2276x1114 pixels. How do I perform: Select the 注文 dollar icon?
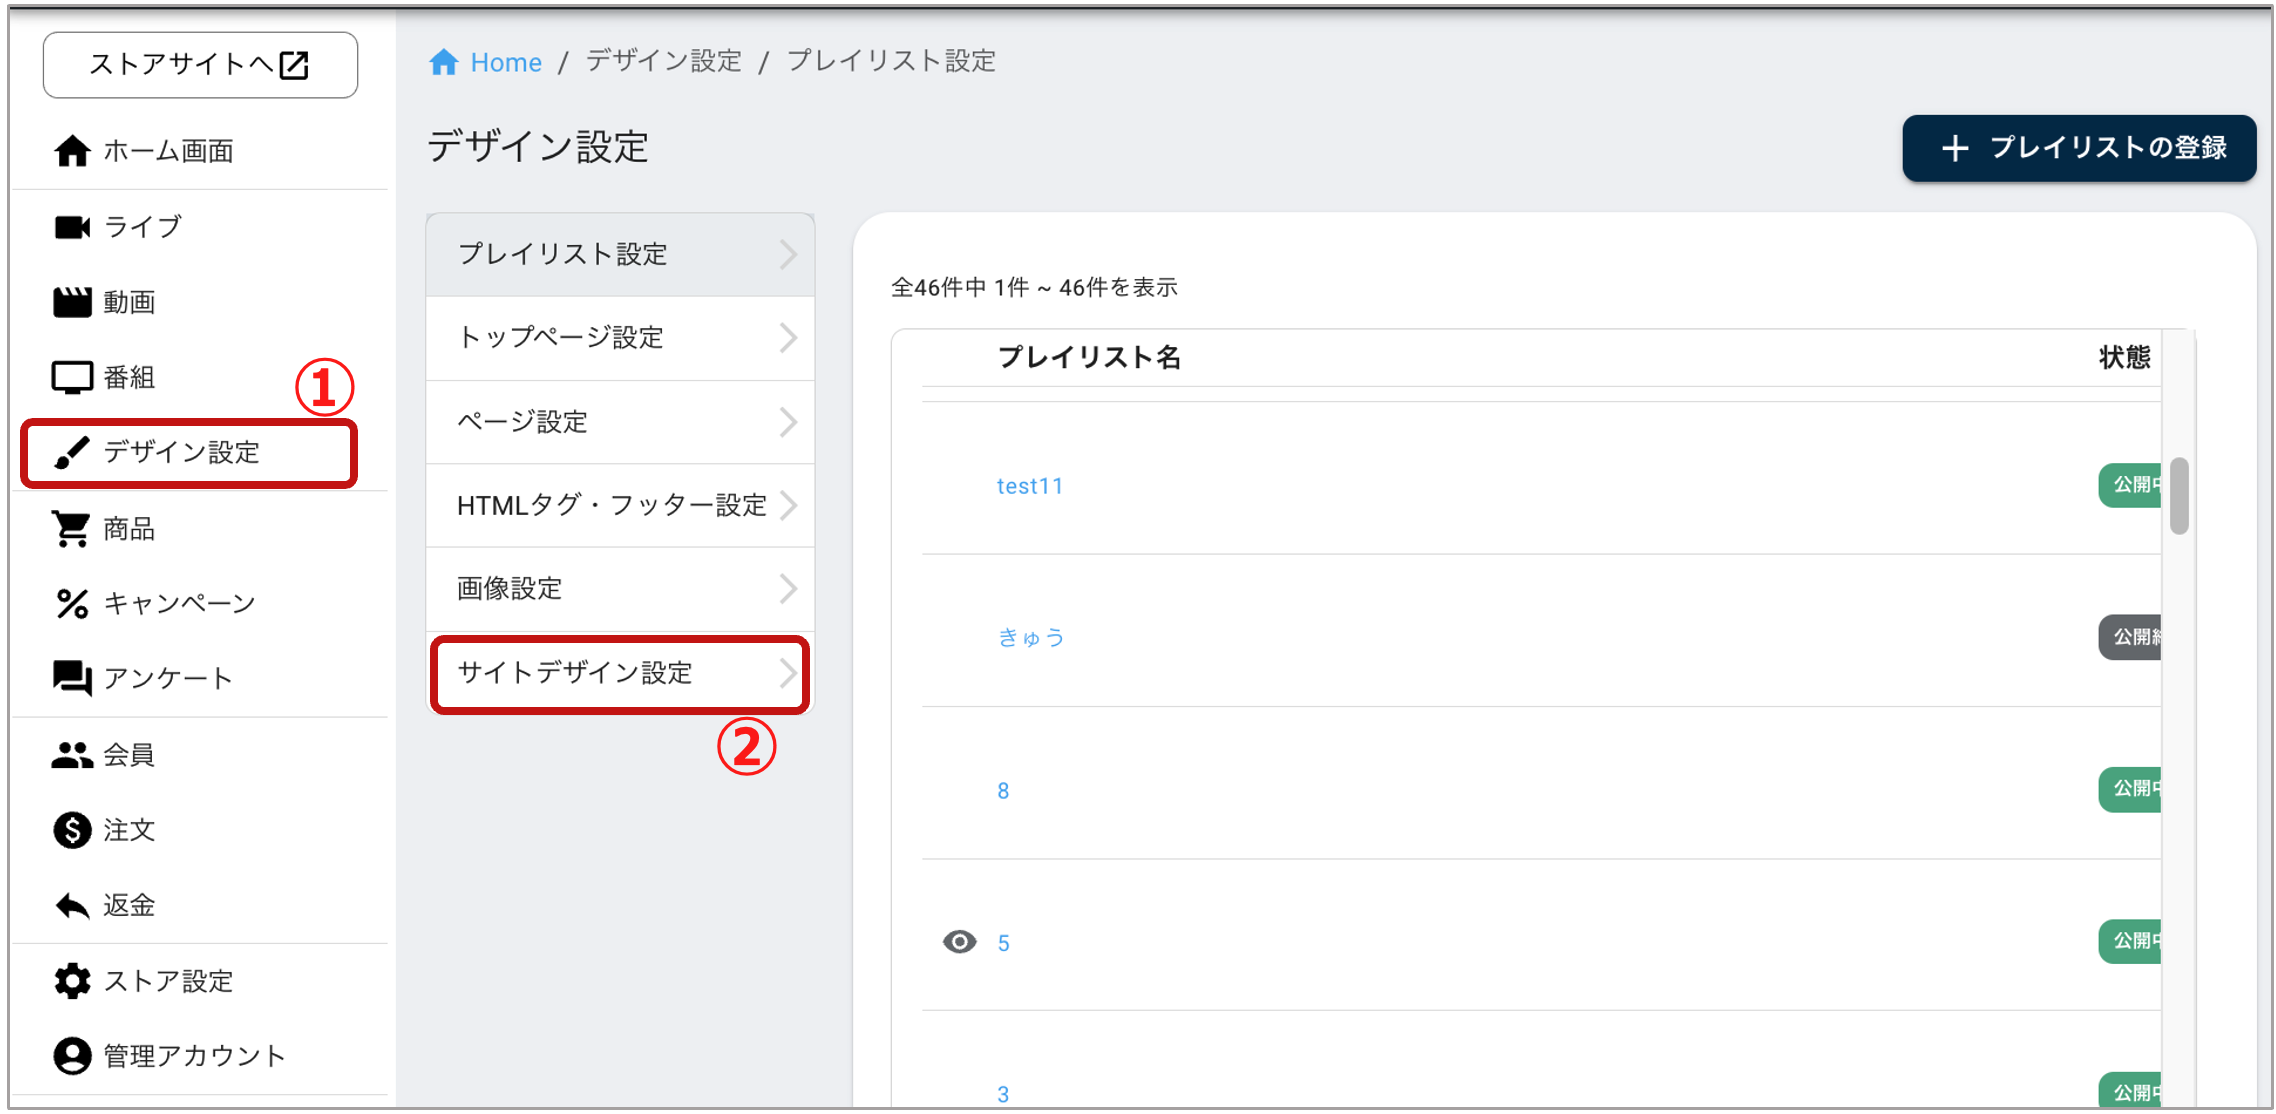[71, 829]
